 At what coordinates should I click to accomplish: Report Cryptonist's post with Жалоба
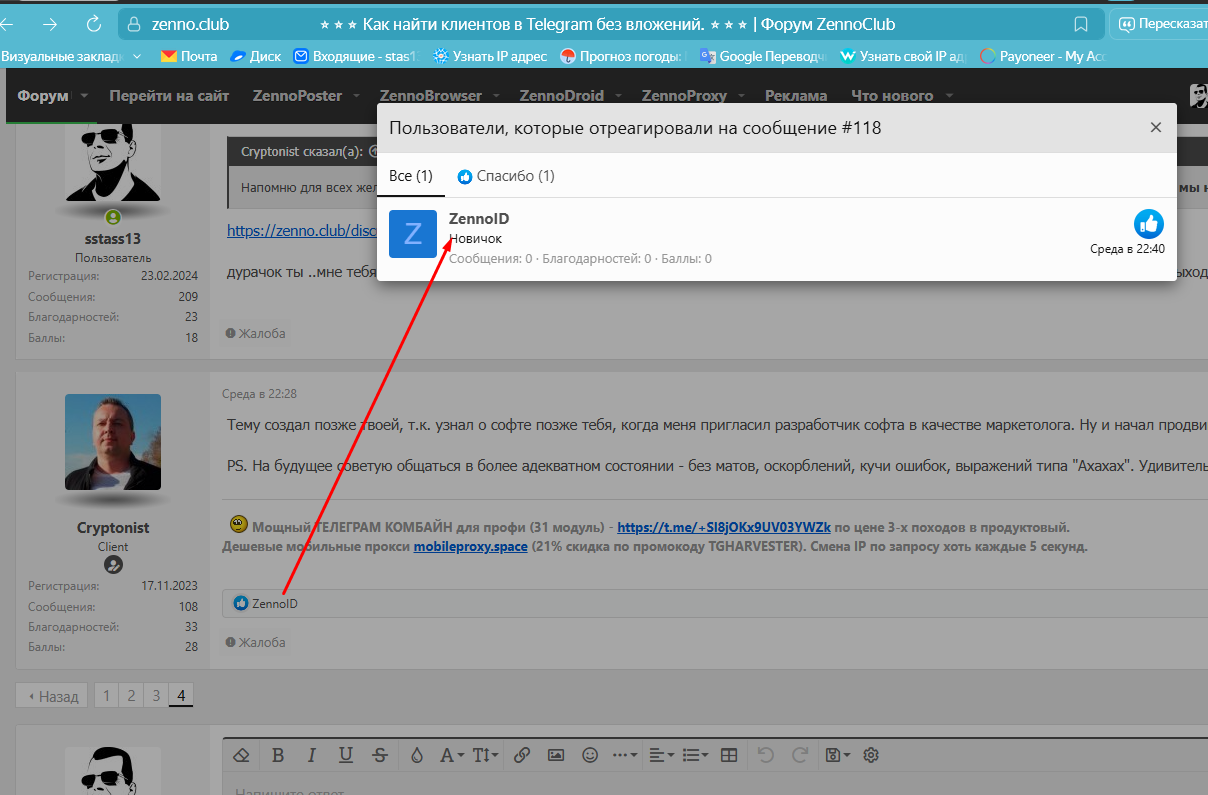click(x=255, y=642)
